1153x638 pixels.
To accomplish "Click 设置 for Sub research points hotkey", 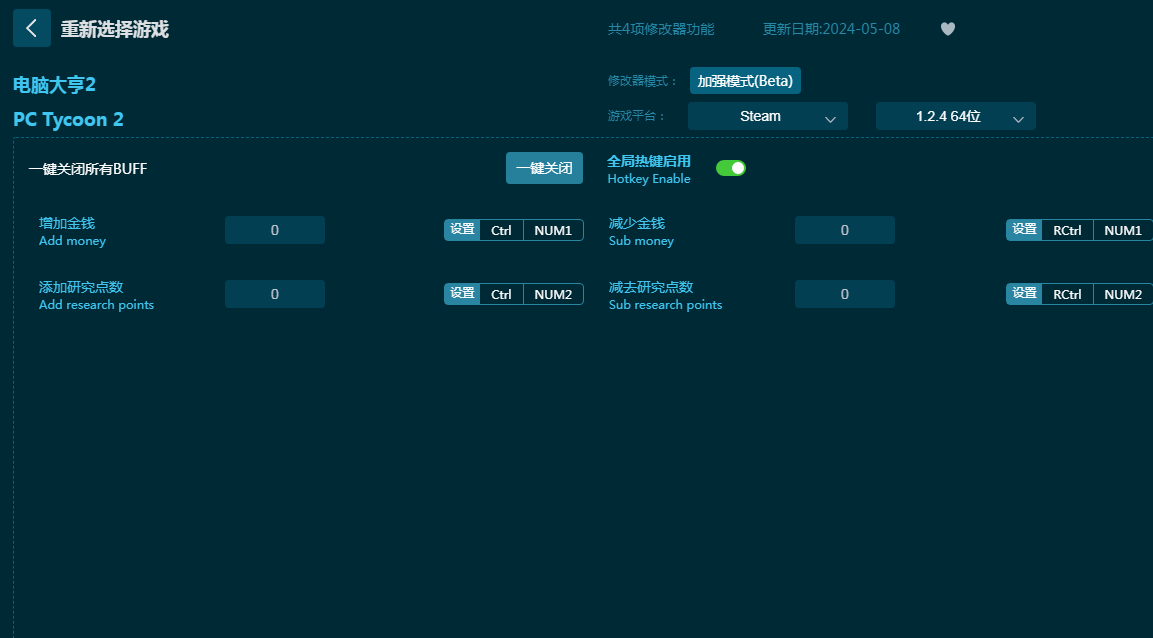I will tap(1024, 294).
